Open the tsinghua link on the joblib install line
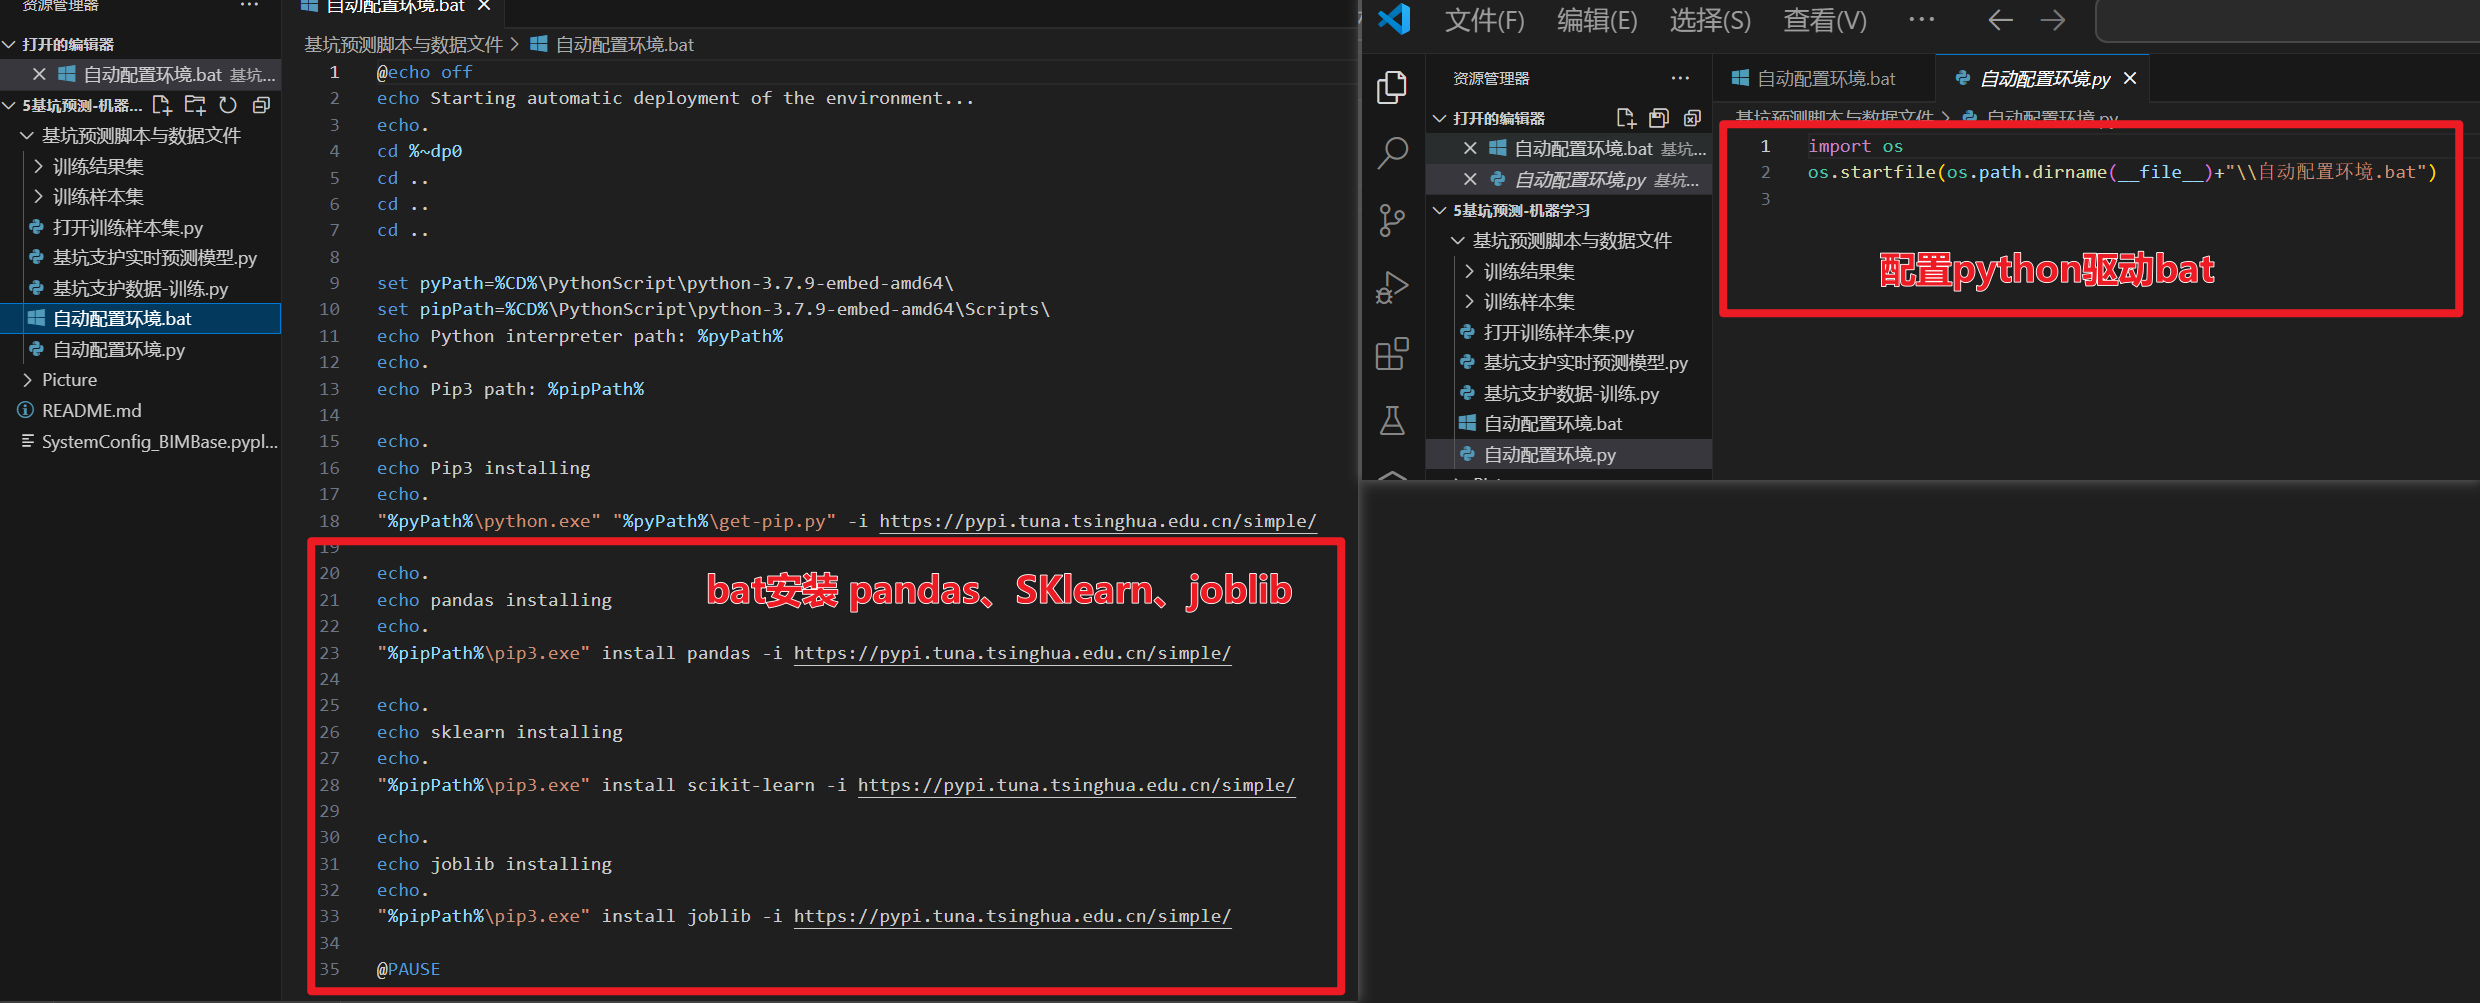 [x=1012, y=916]
